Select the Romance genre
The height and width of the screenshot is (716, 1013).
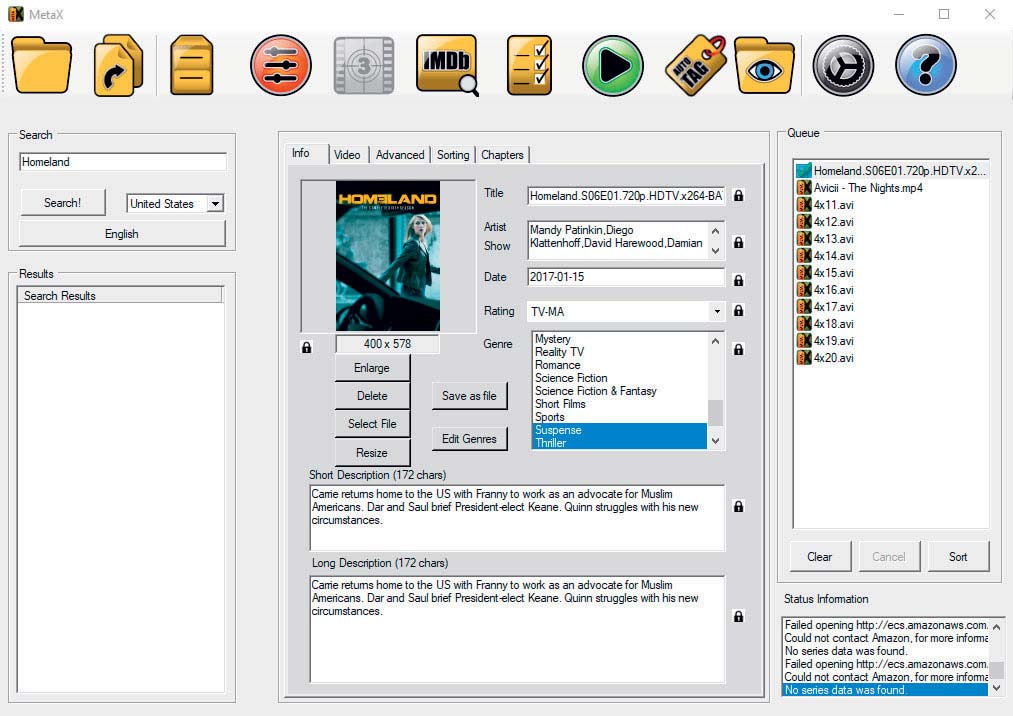click(x=558, y=365)
